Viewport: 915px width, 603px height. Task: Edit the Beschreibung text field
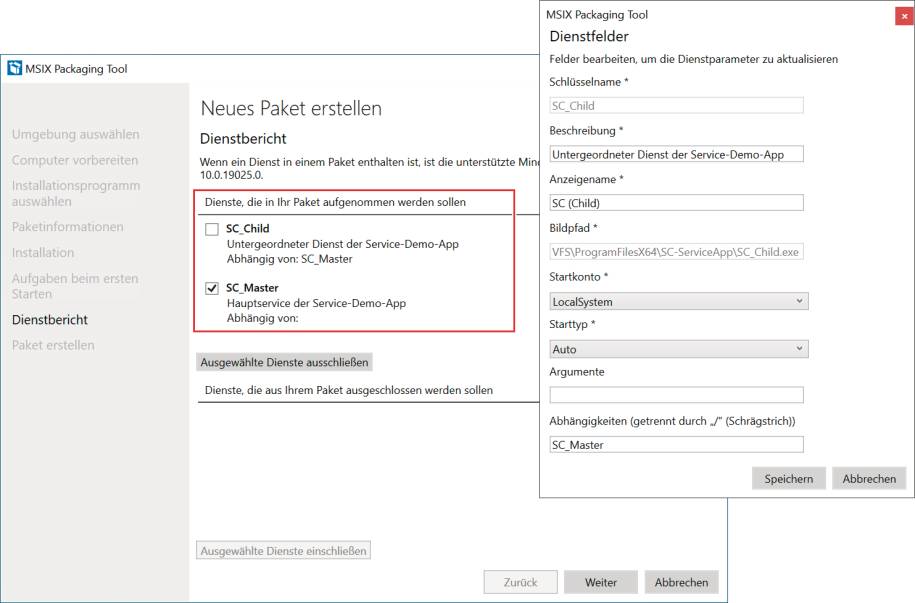676,154
